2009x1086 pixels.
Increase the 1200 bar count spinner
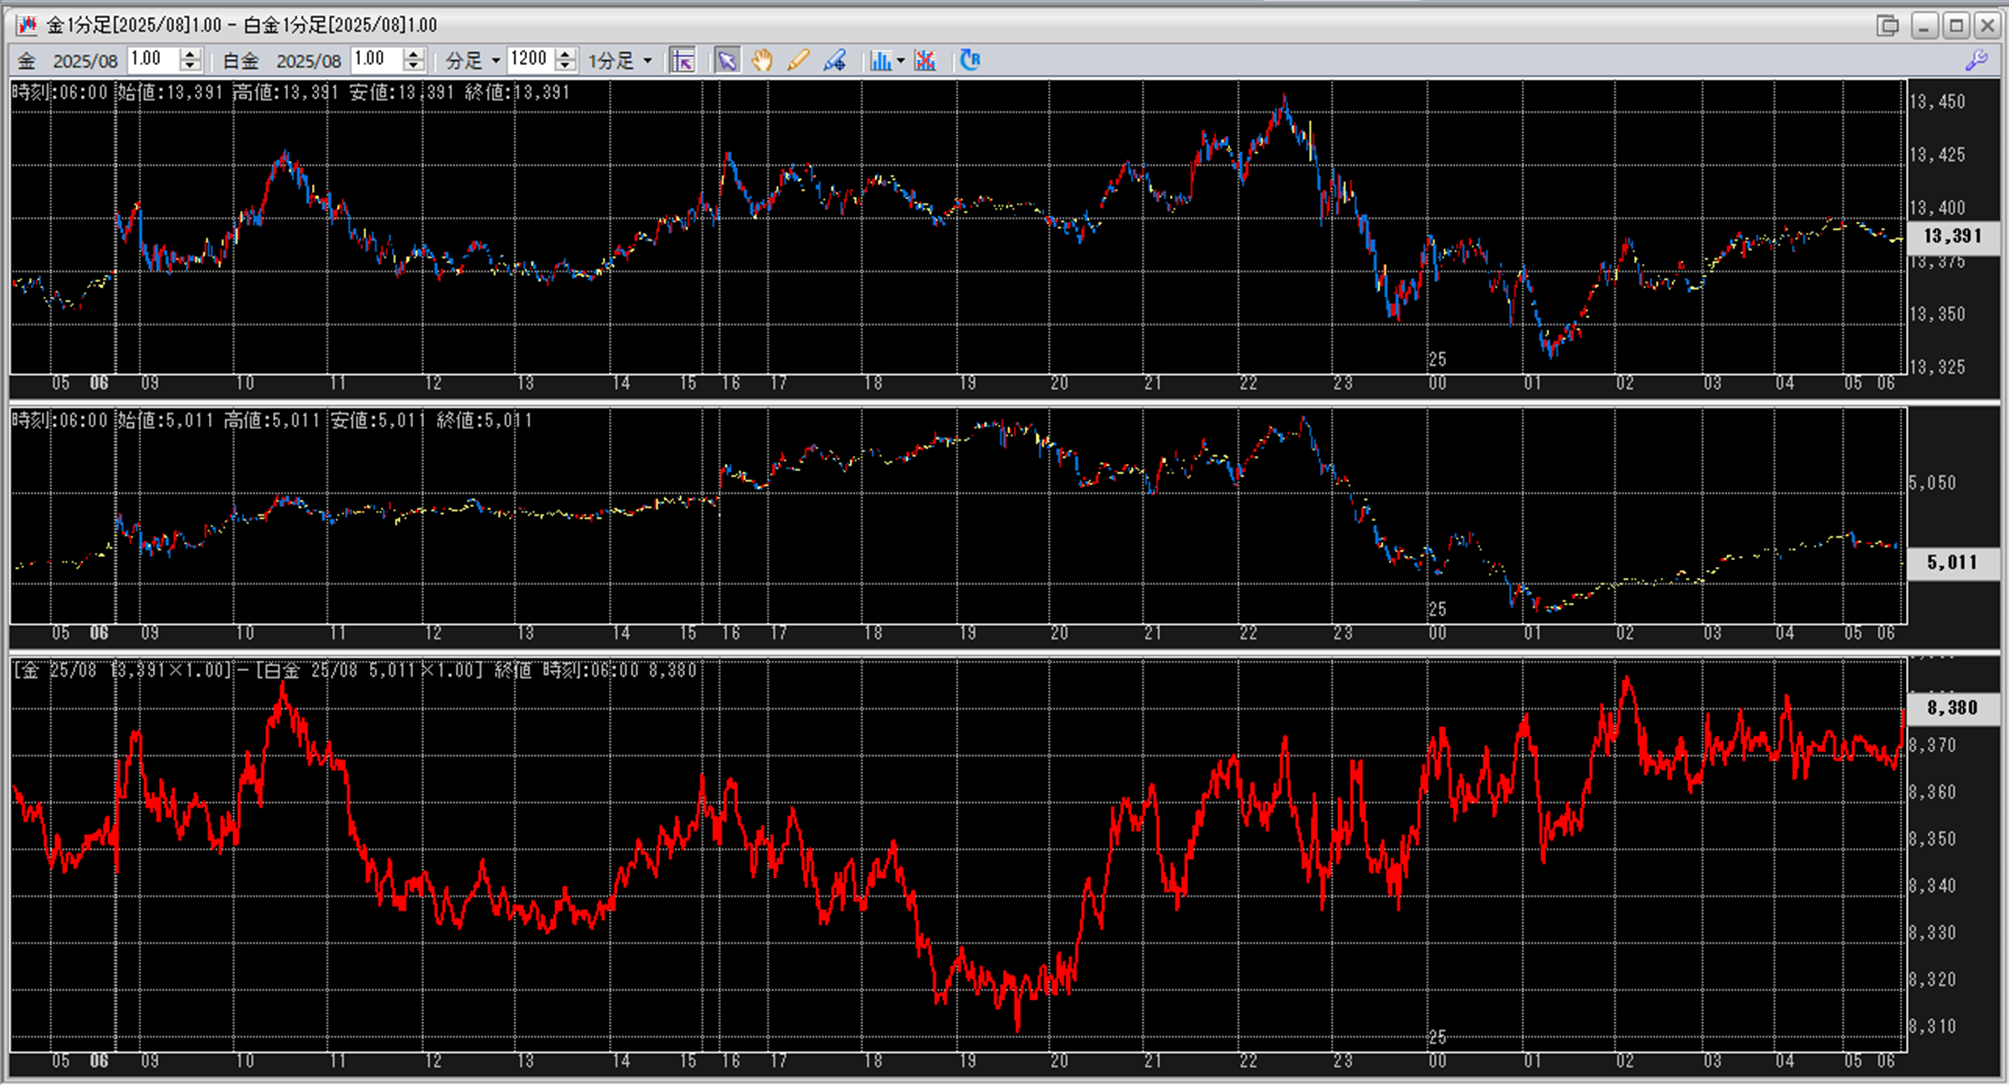565,54
